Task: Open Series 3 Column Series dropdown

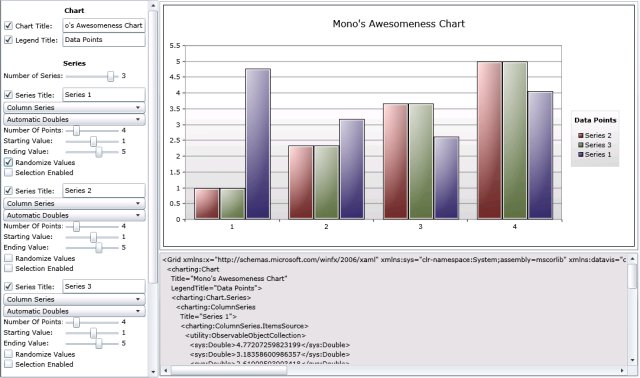Action: click(74, 299)
